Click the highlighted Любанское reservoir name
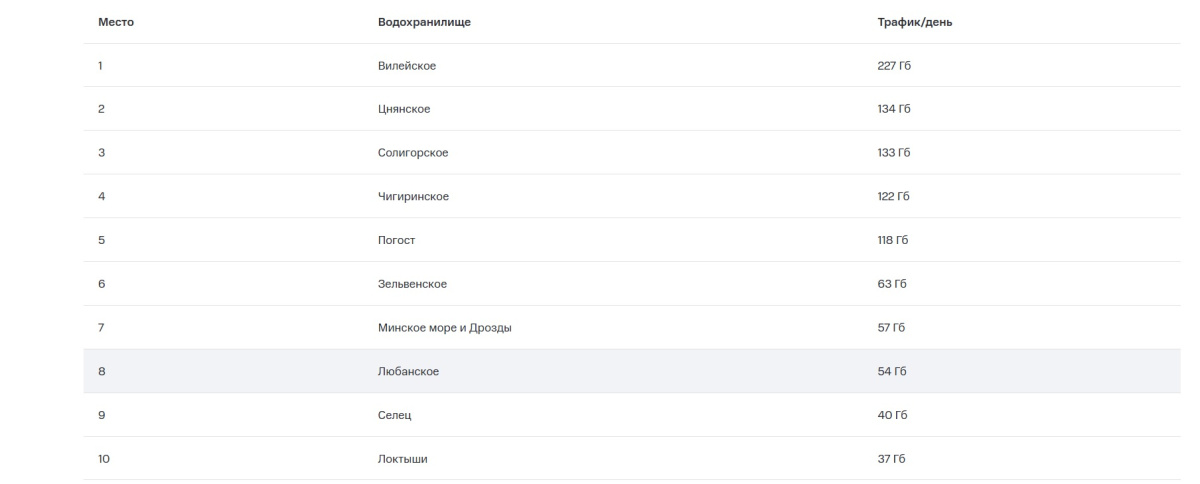The width and height of the screenshot is (1200, 484). [x=408, y=372]
